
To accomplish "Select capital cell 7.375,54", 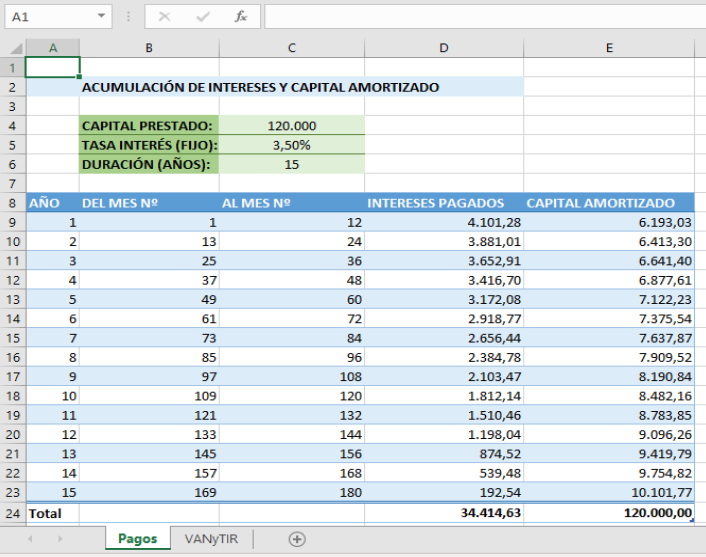I will coord(609,319).
